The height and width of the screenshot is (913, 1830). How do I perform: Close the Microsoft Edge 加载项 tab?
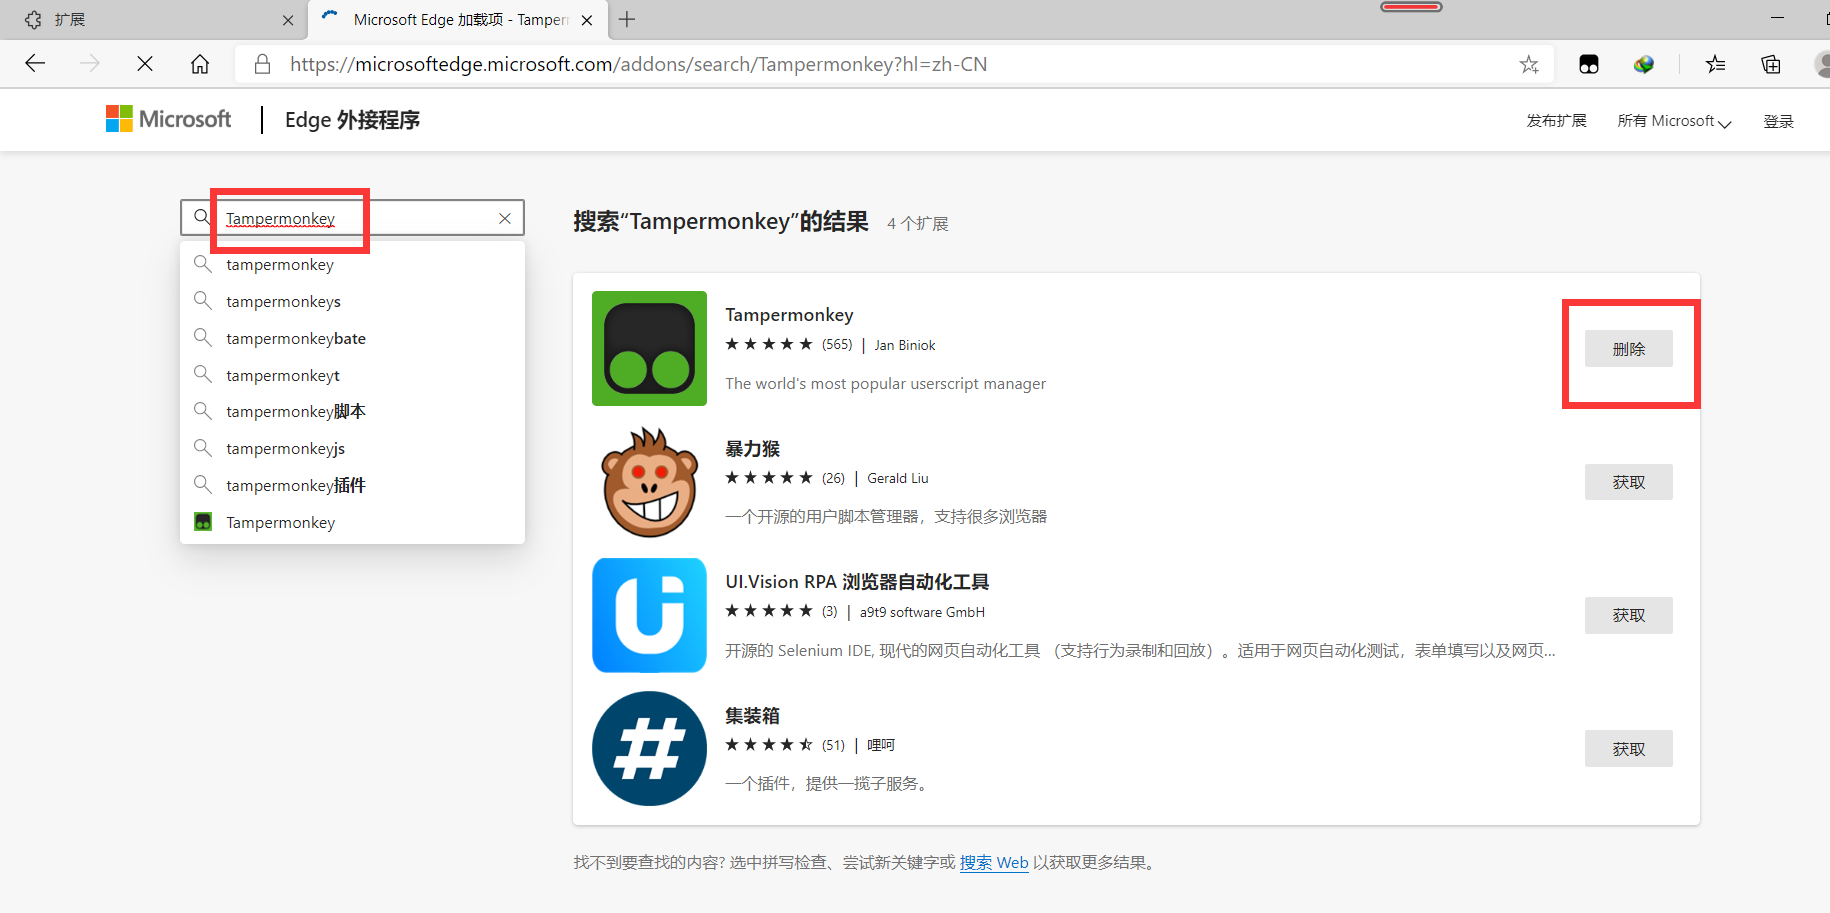tap(587, 20)
